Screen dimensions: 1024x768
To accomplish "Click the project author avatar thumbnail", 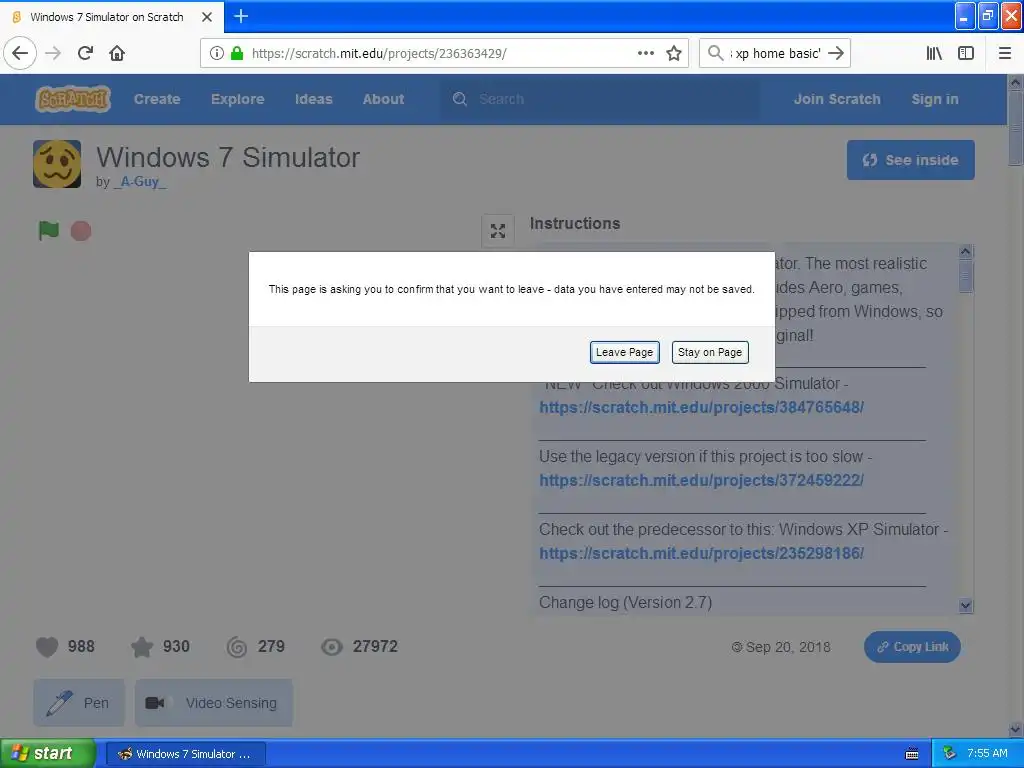I will (x=57, y=164).
